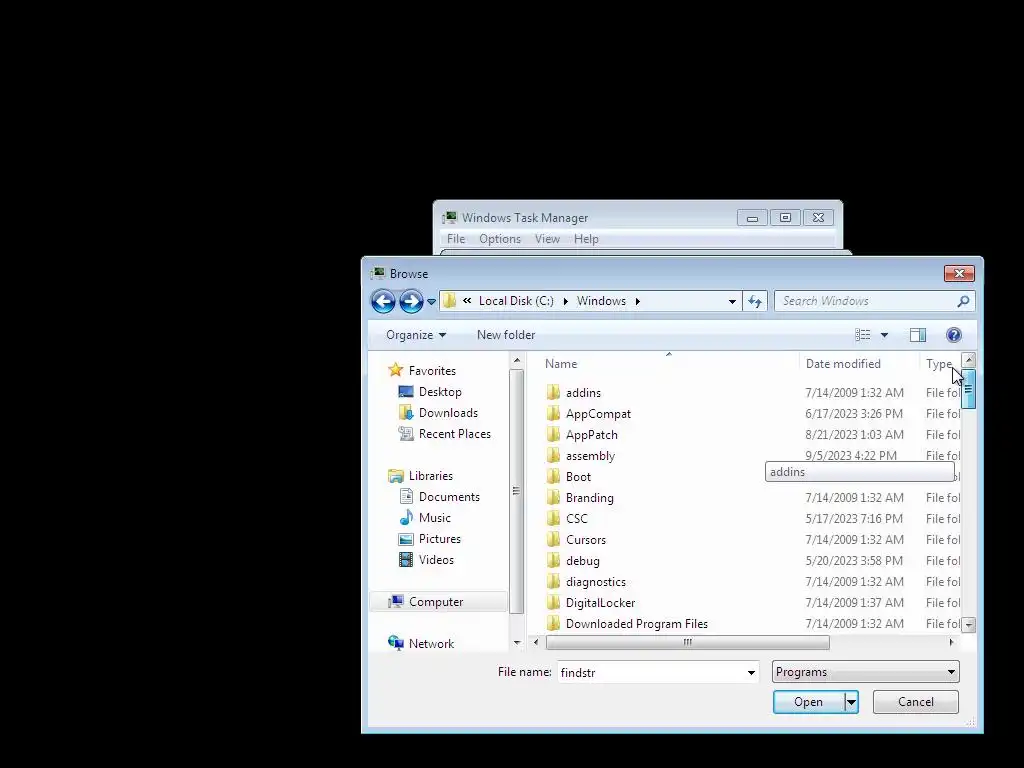Screen dimensions: 1024x768
Task: Click Local Disk (C:) in address bar
Action: tap(516, 301)
